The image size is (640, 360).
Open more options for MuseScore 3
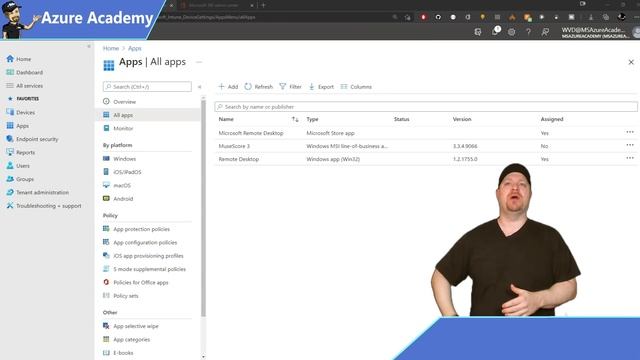coord(630,145)
